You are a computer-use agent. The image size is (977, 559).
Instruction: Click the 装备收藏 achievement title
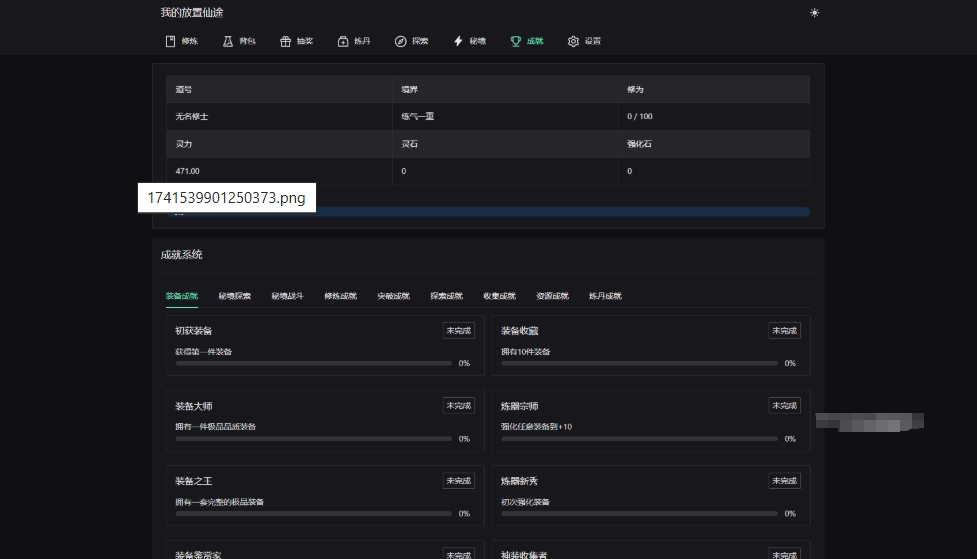[520, 331]
